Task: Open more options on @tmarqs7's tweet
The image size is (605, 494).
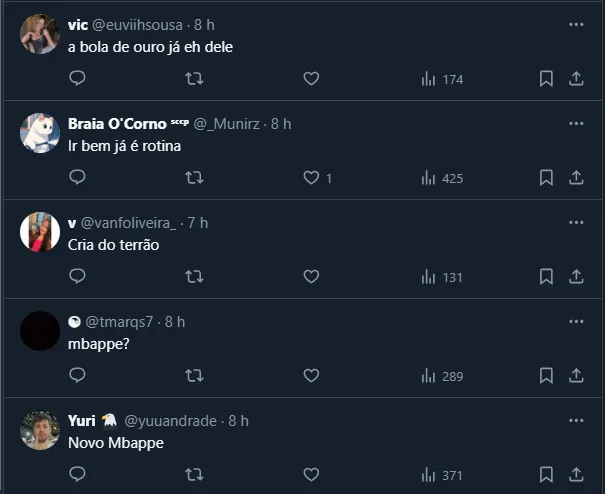Action: (x=576, y=321)
